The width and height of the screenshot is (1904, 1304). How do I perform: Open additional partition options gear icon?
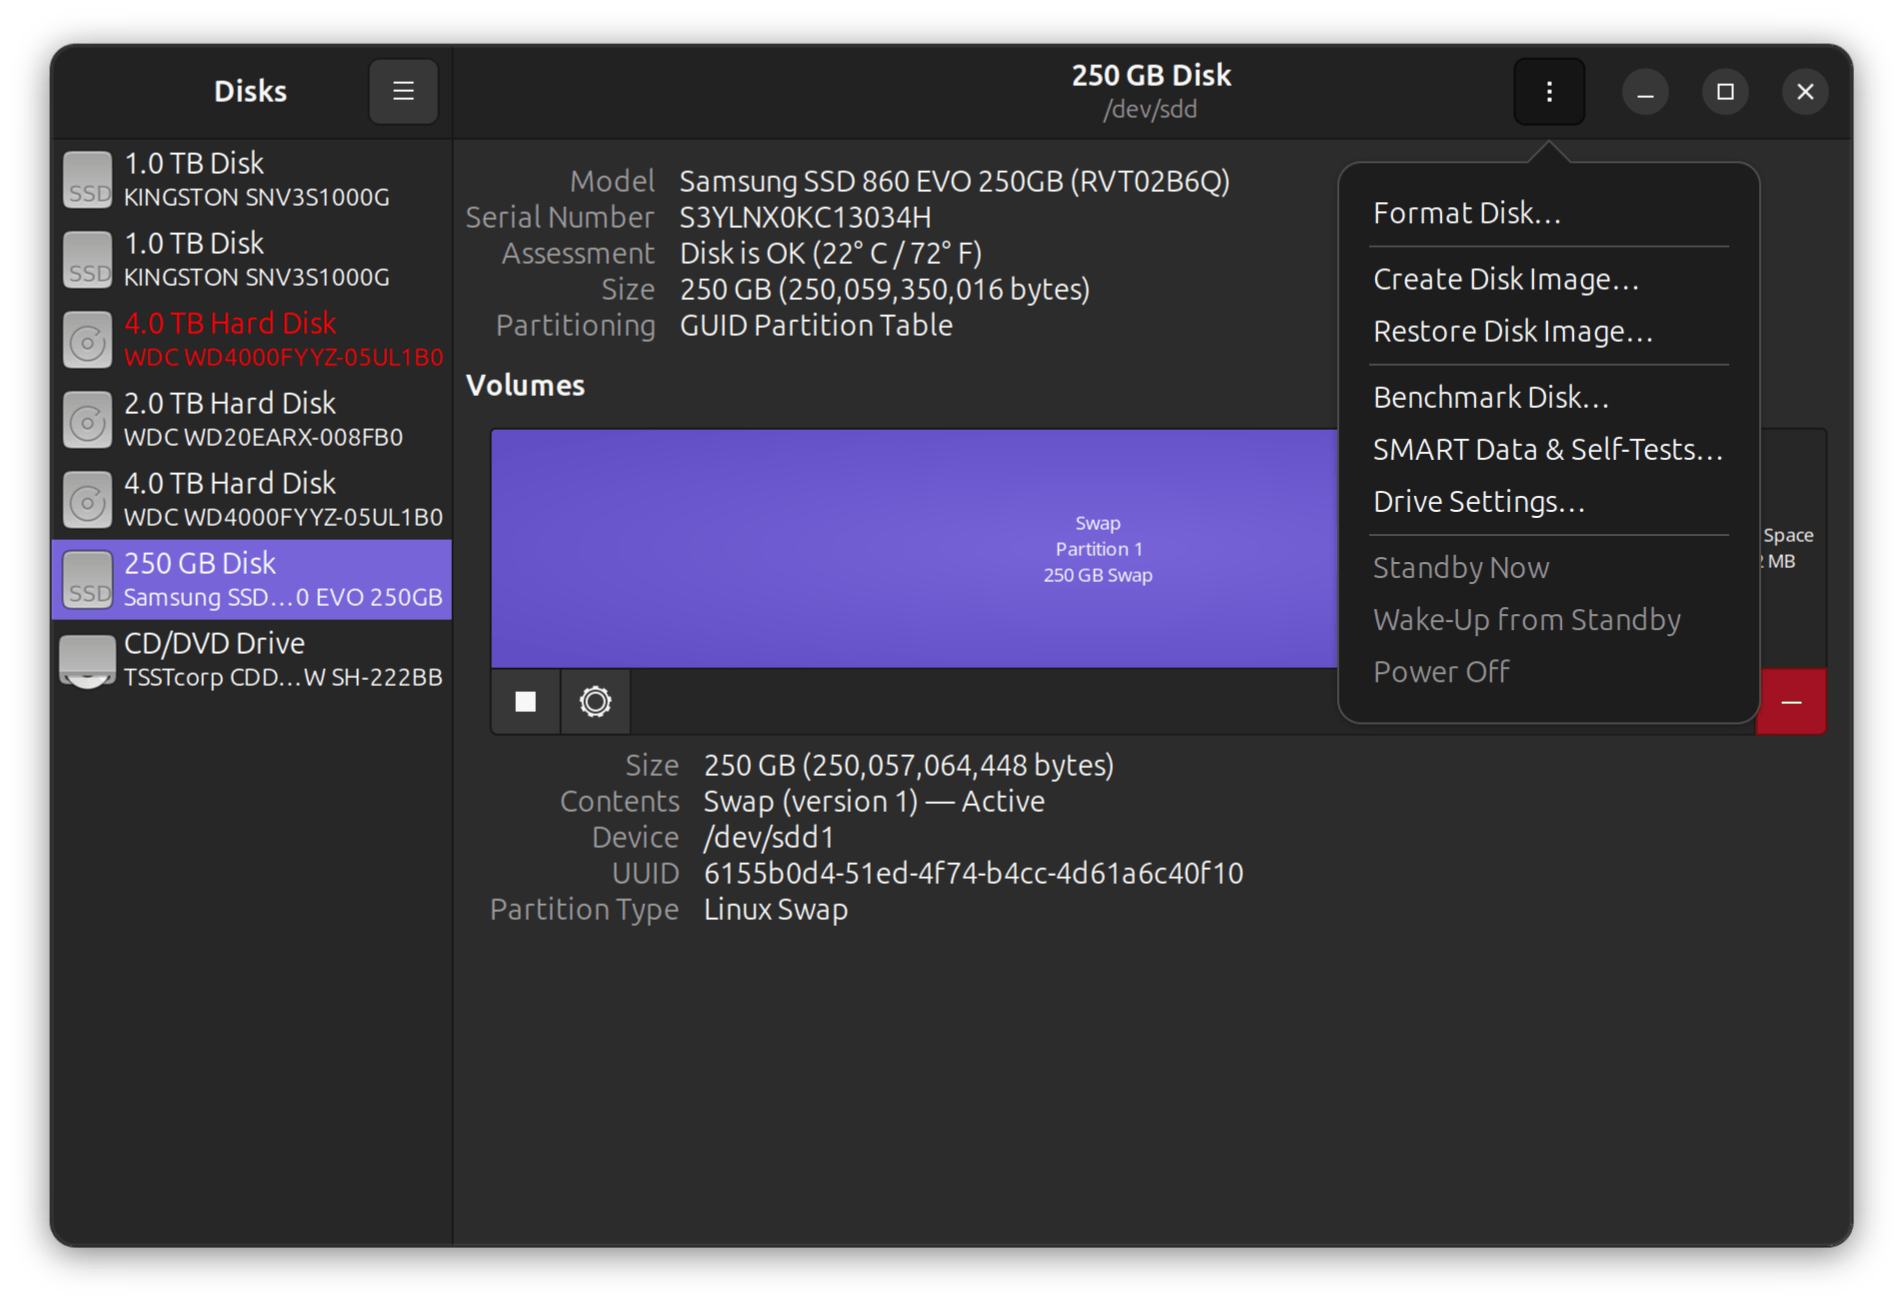(595, 702)
